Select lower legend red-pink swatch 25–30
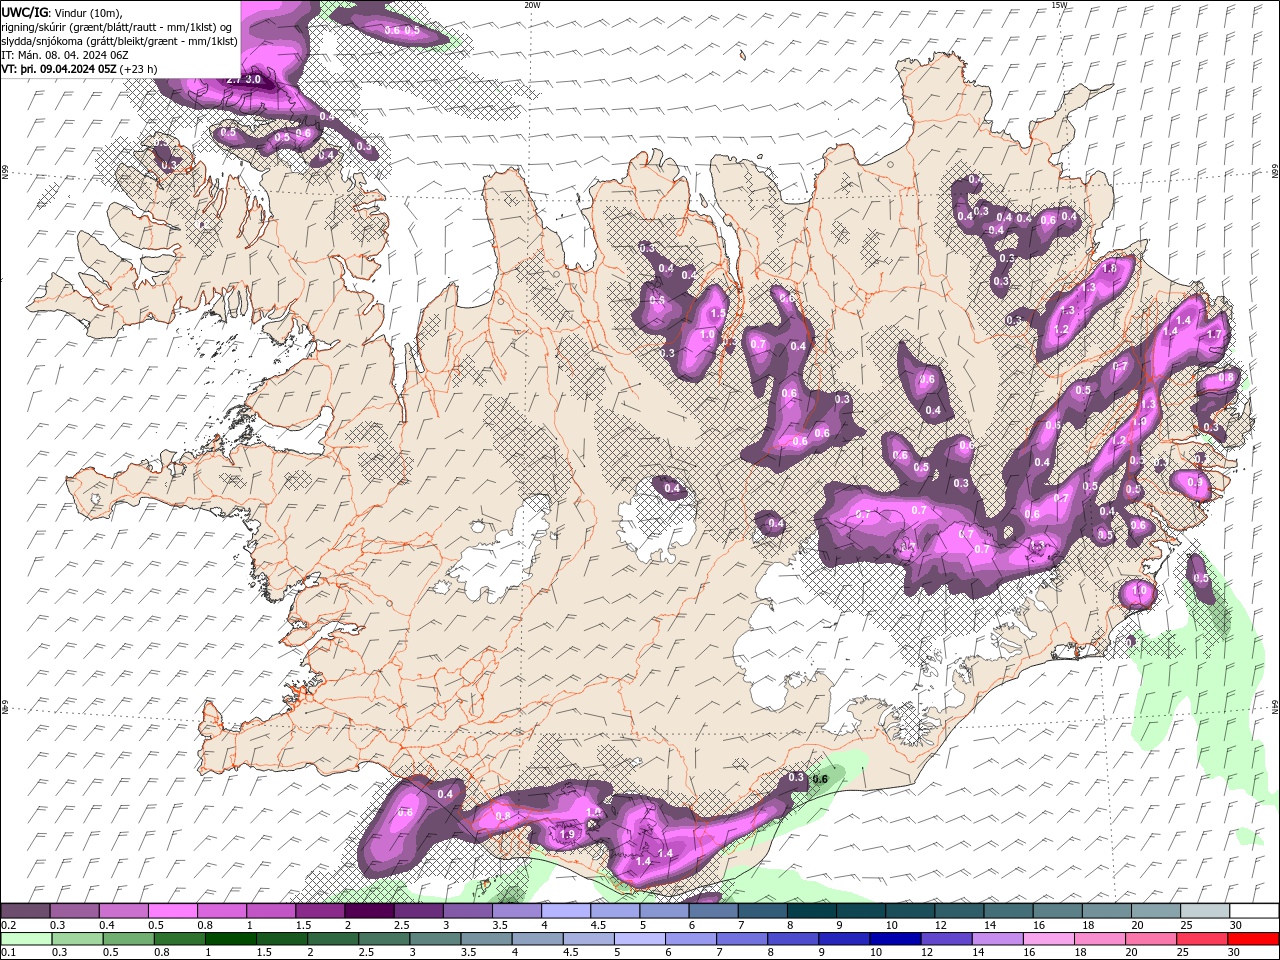 click(1202, 939)
